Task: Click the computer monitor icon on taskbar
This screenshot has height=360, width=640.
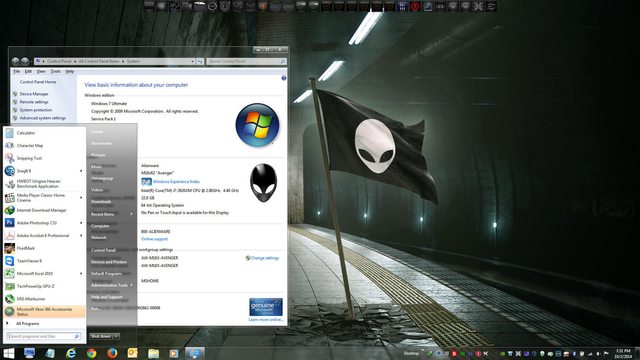Action: (29, 353)
